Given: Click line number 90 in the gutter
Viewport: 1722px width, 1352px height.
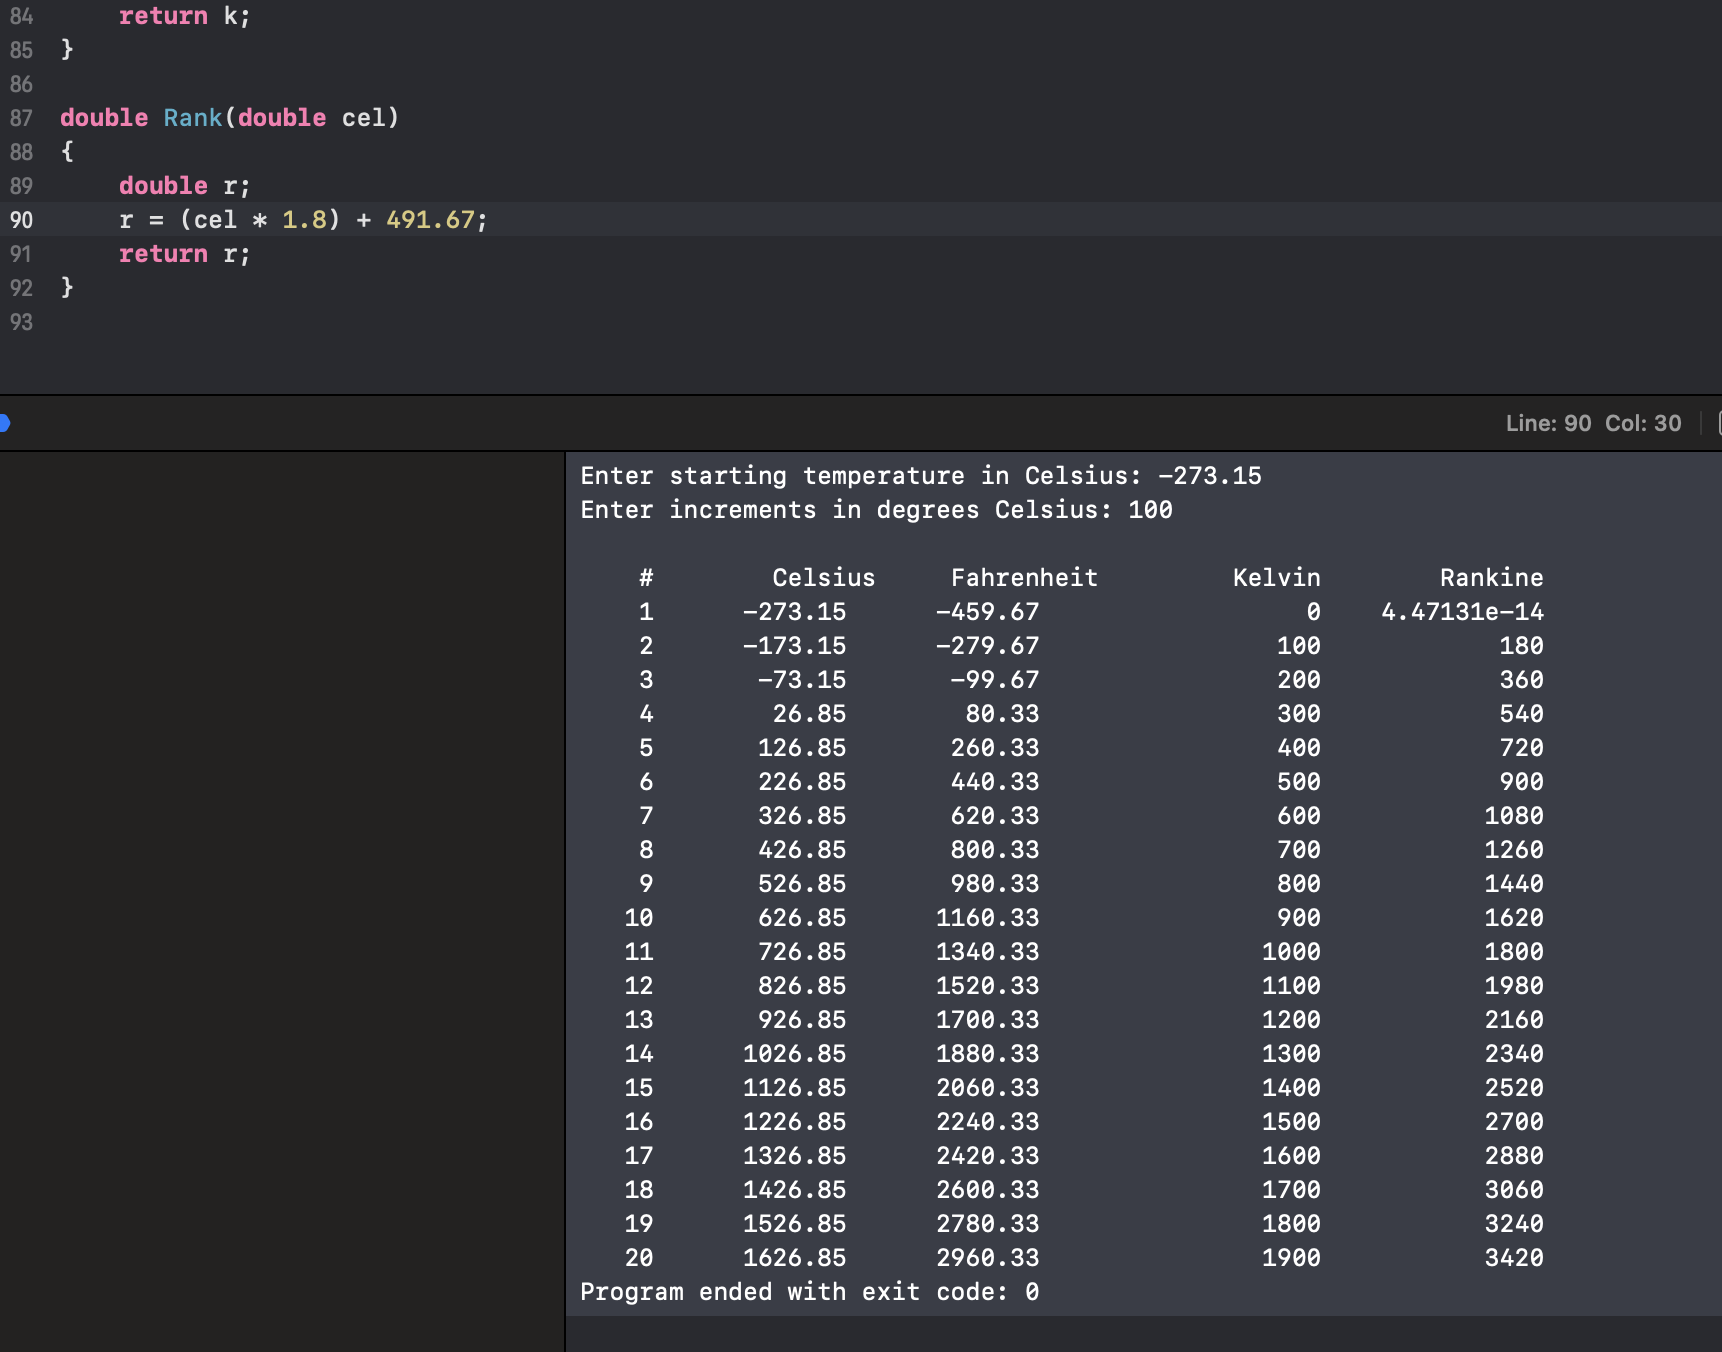Looking at the screenshot, I should [21, 220].
